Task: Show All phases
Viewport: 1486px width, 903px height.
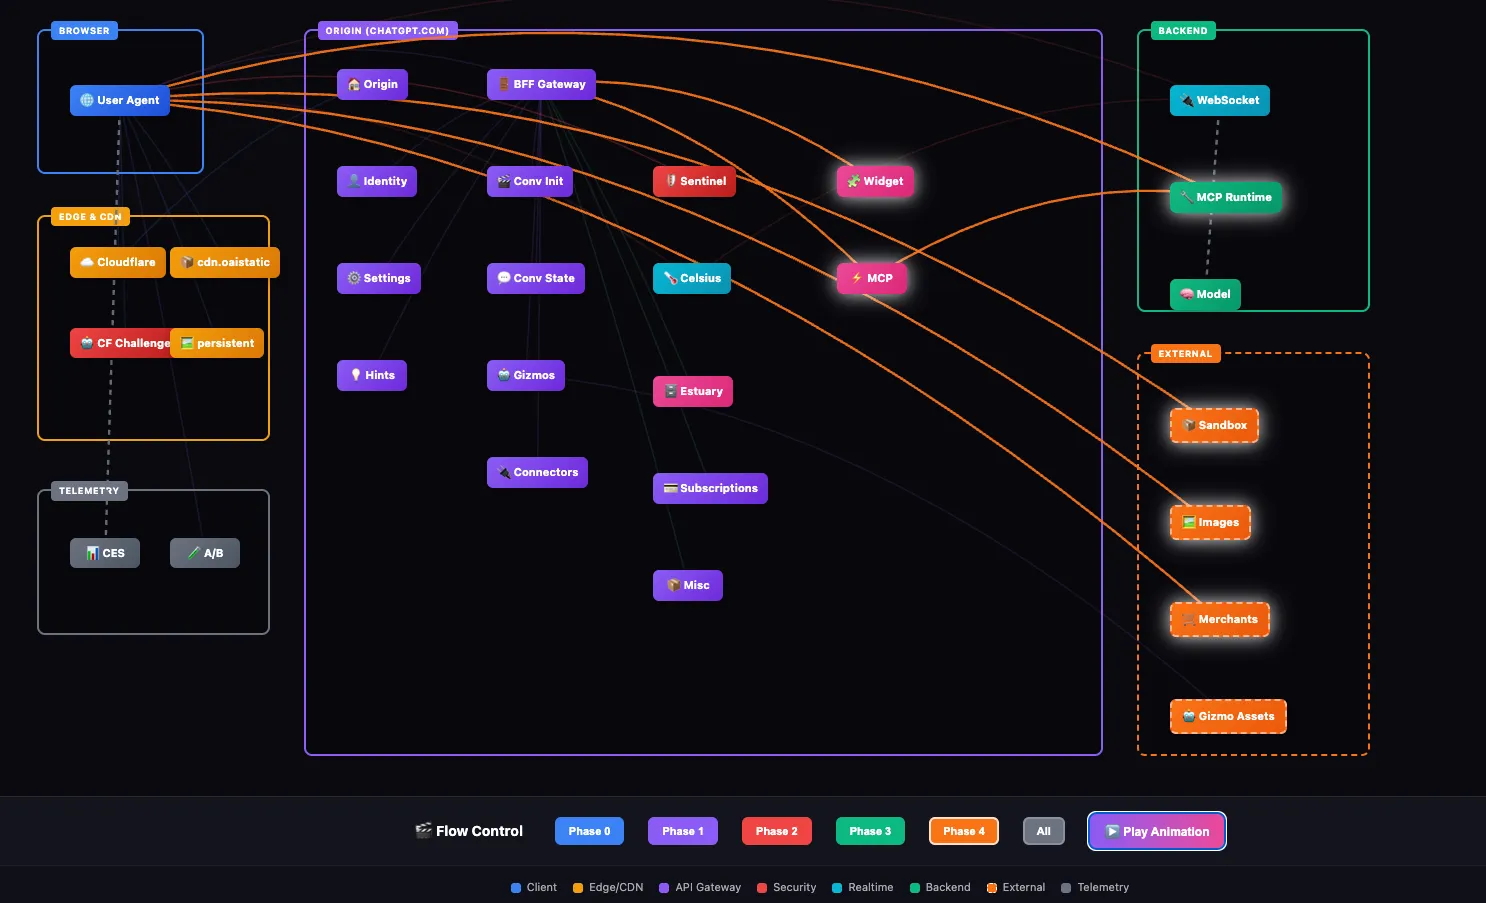Action: point(1044,831)
